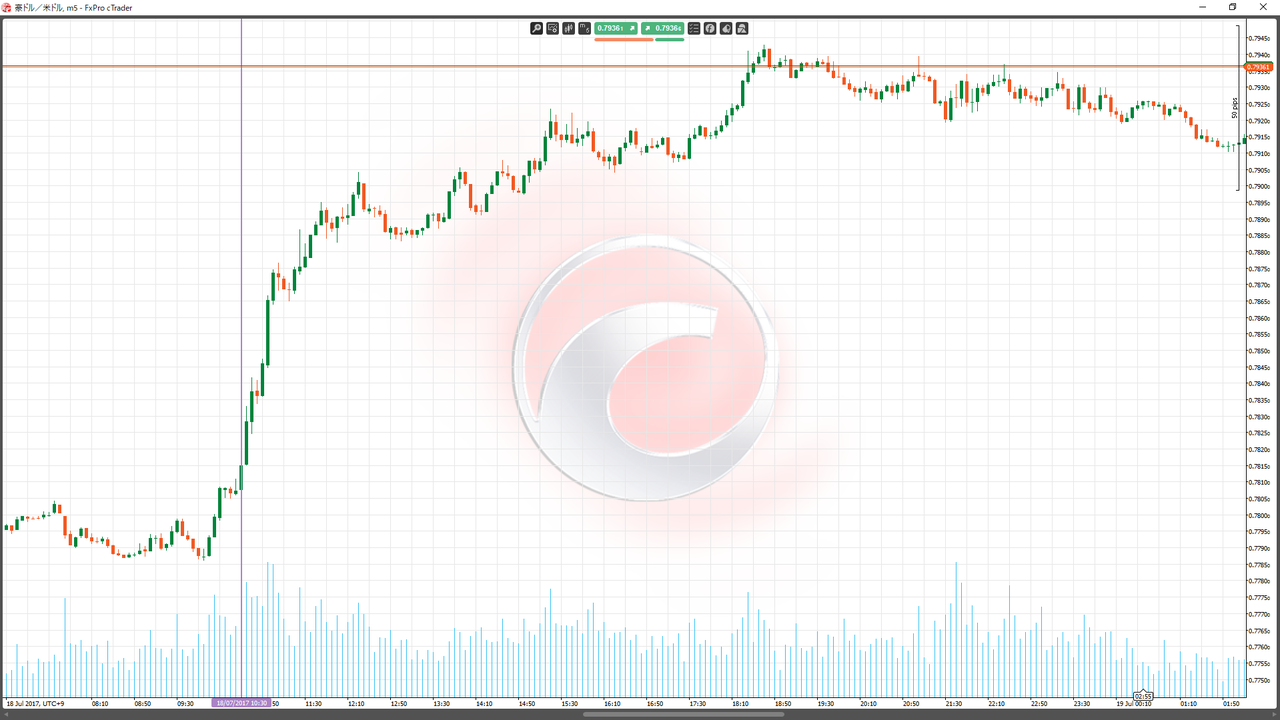This screenshot has width=1280, height=720.
Task: Share chart via Facebook icon
Action: pos(710,28)
